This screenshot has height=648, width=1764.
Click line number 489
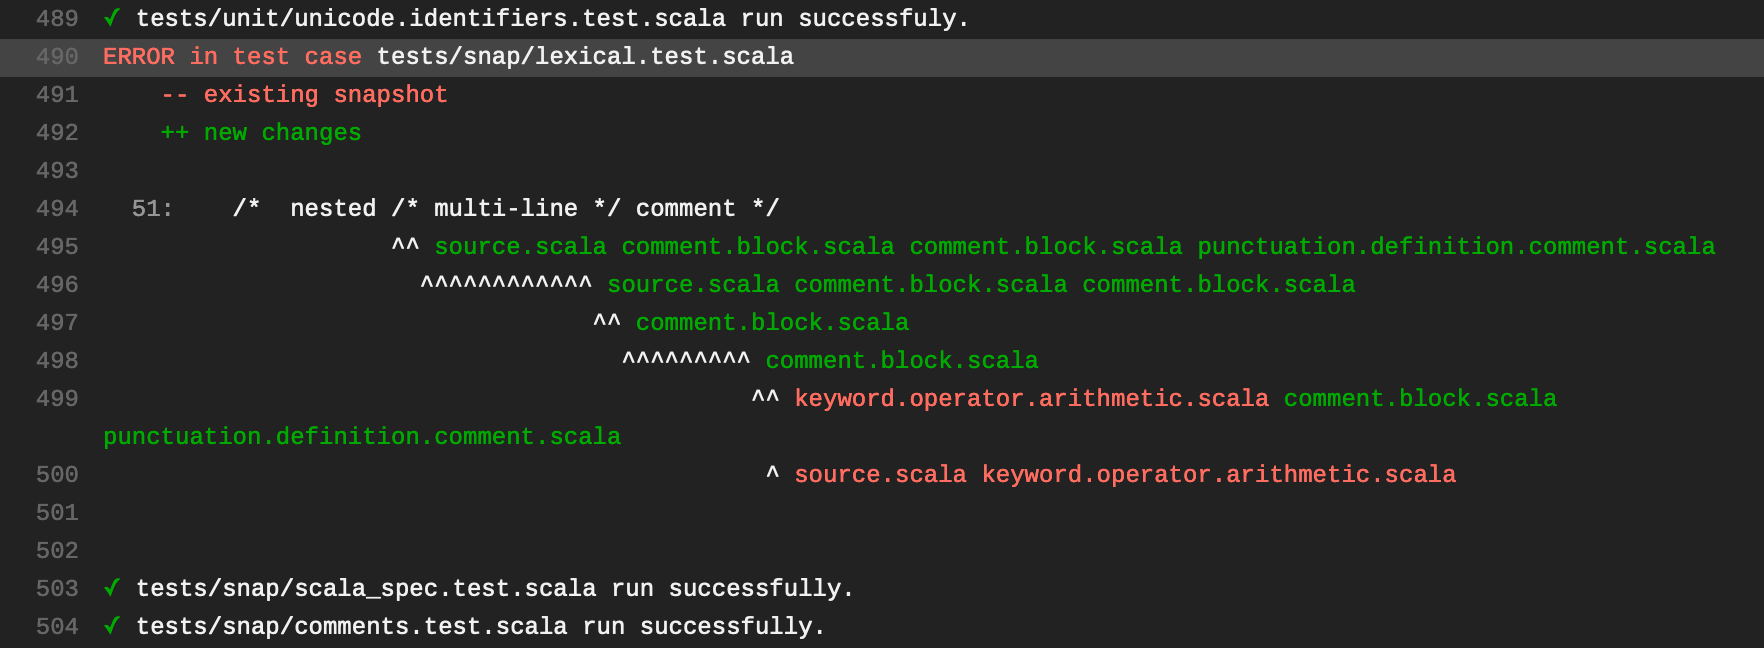pyautogui.click(x=57, y=19)
